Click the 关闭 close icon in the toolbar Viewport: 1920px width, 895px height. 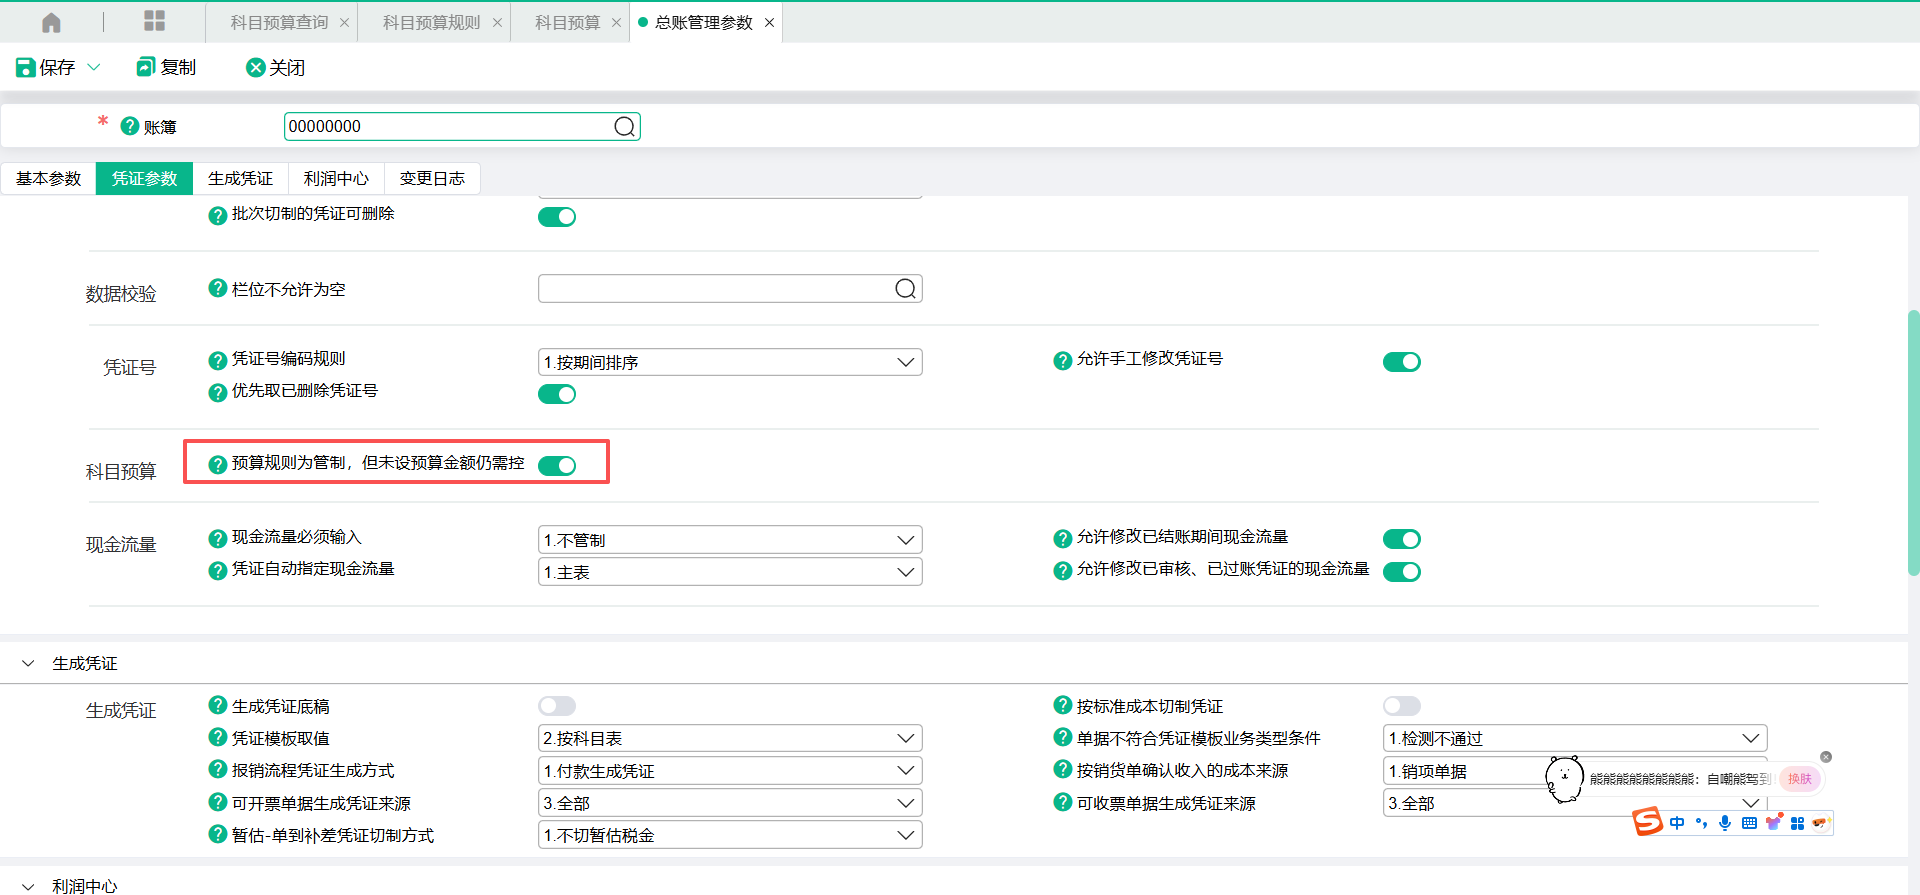coord(256,67)
